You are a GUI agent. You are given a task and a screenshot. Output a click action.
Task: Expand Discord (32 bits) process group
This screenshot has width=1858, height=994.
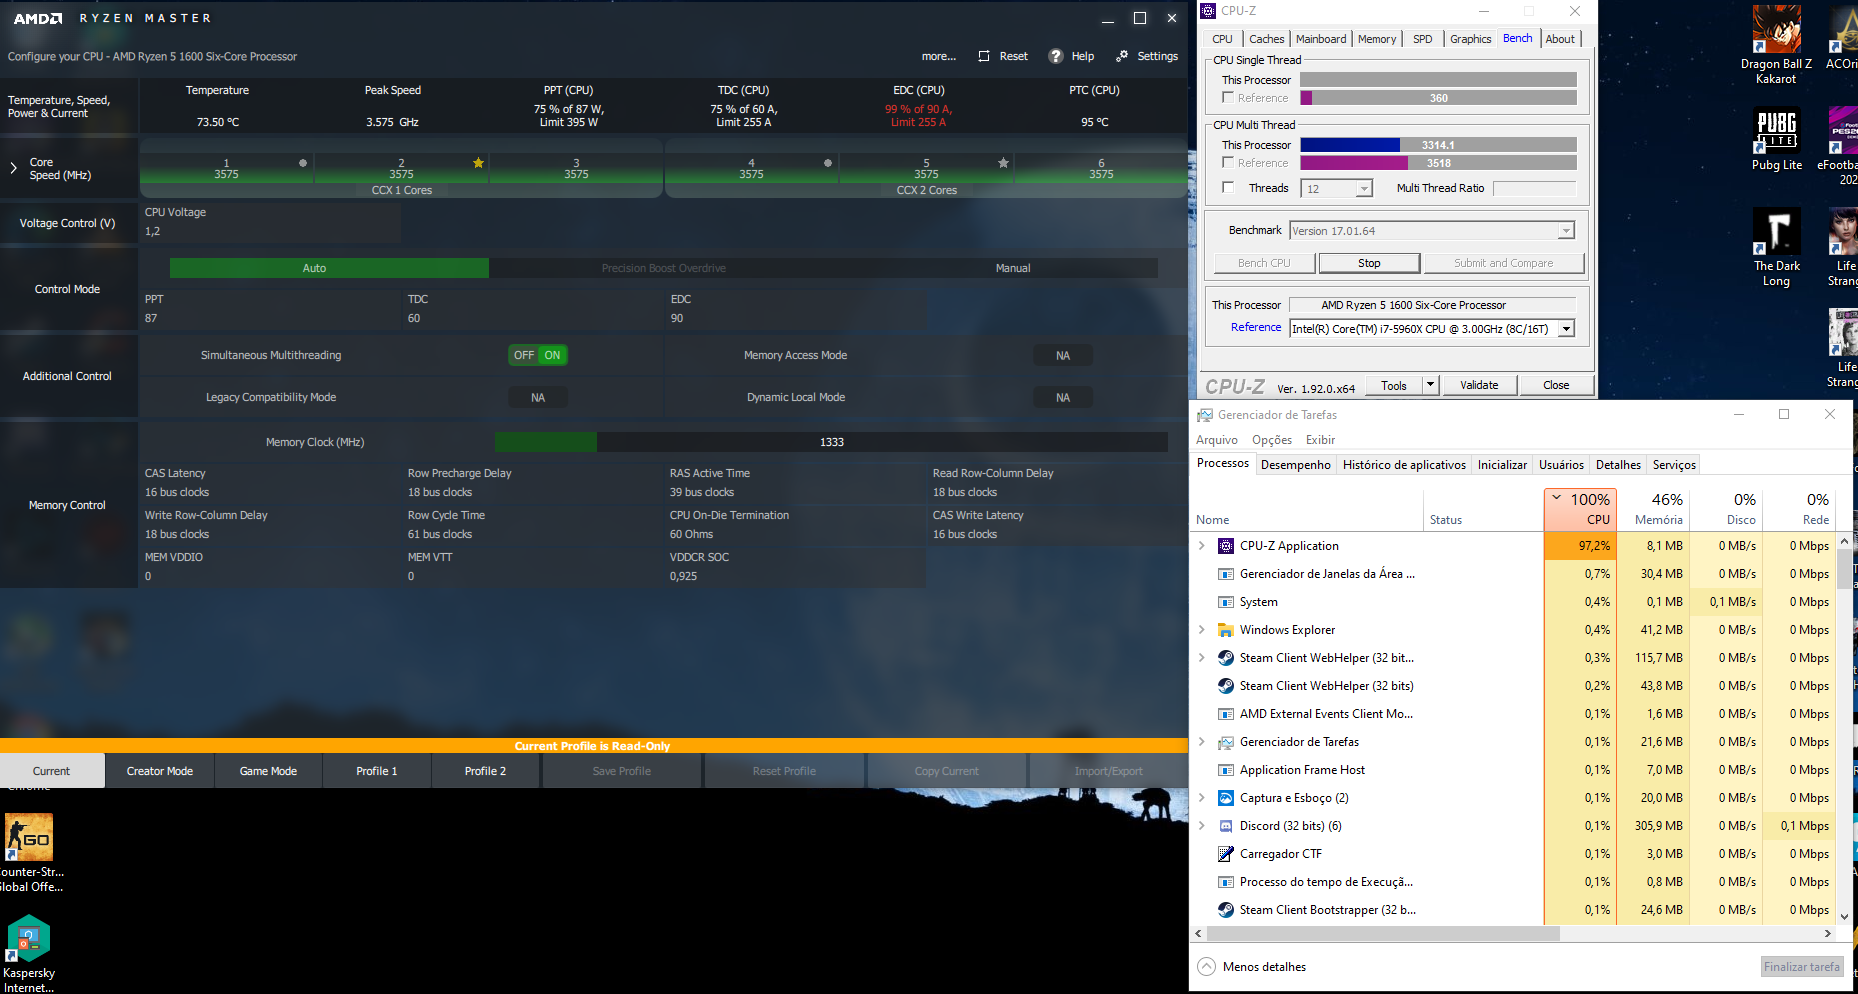pyautogui.click(x=1201, y=826)
